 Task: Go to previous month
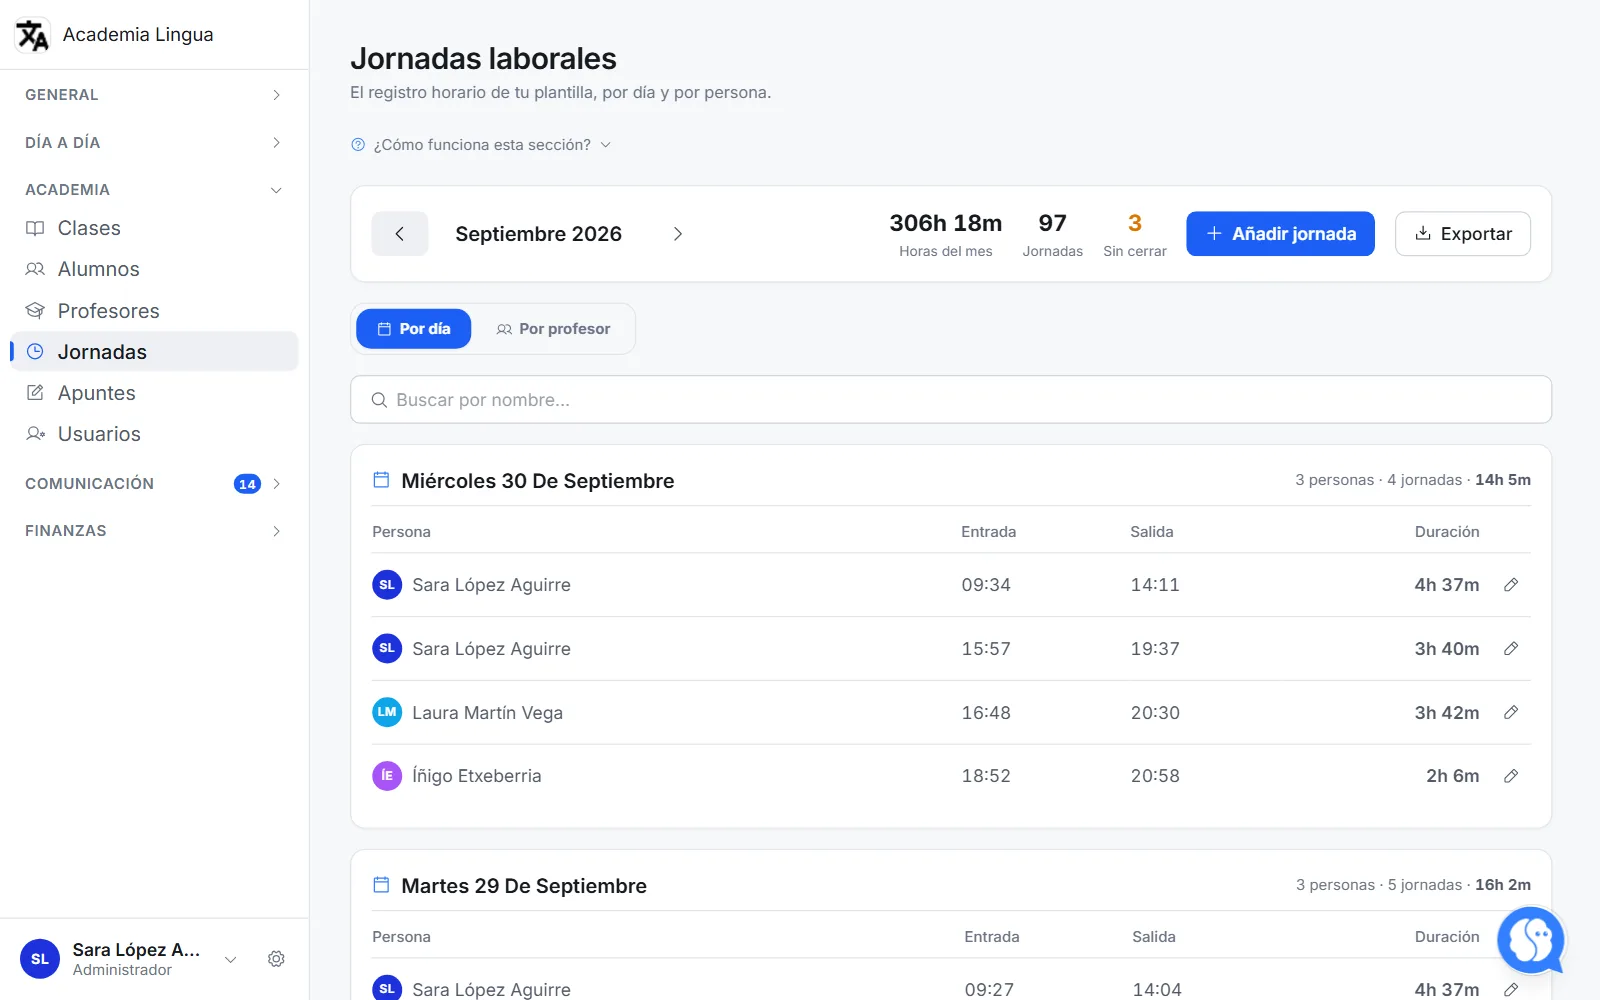400,234
